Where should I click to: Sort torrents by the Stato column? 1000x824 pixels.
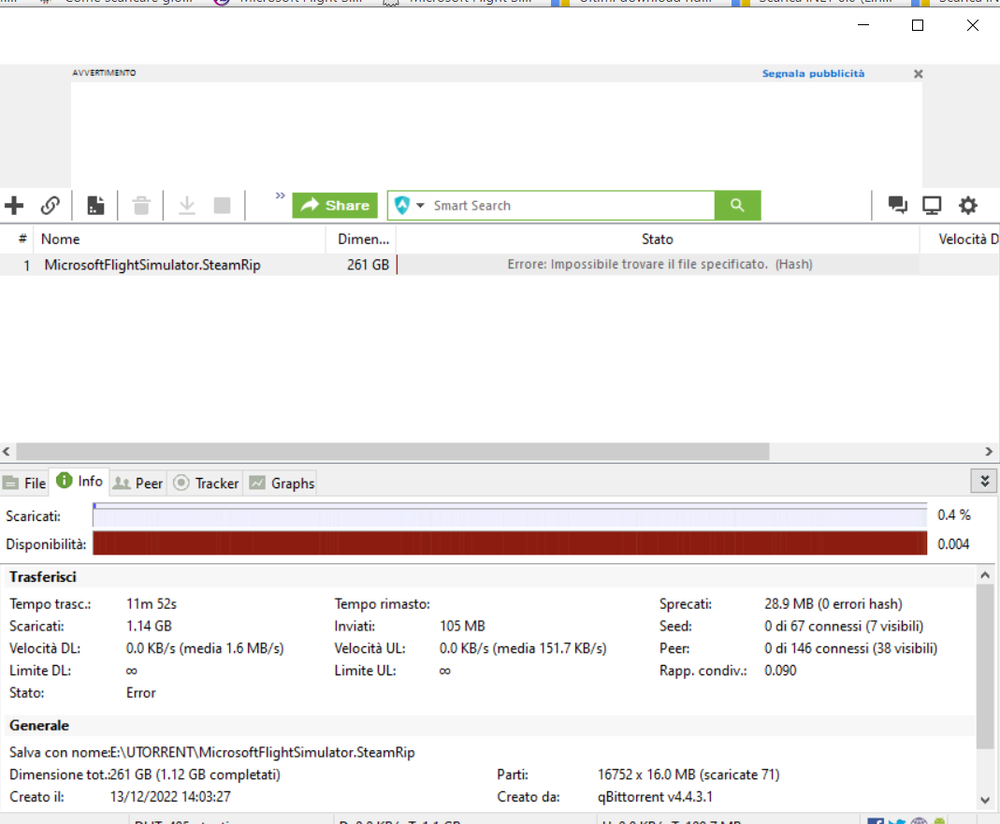[657, 239]
